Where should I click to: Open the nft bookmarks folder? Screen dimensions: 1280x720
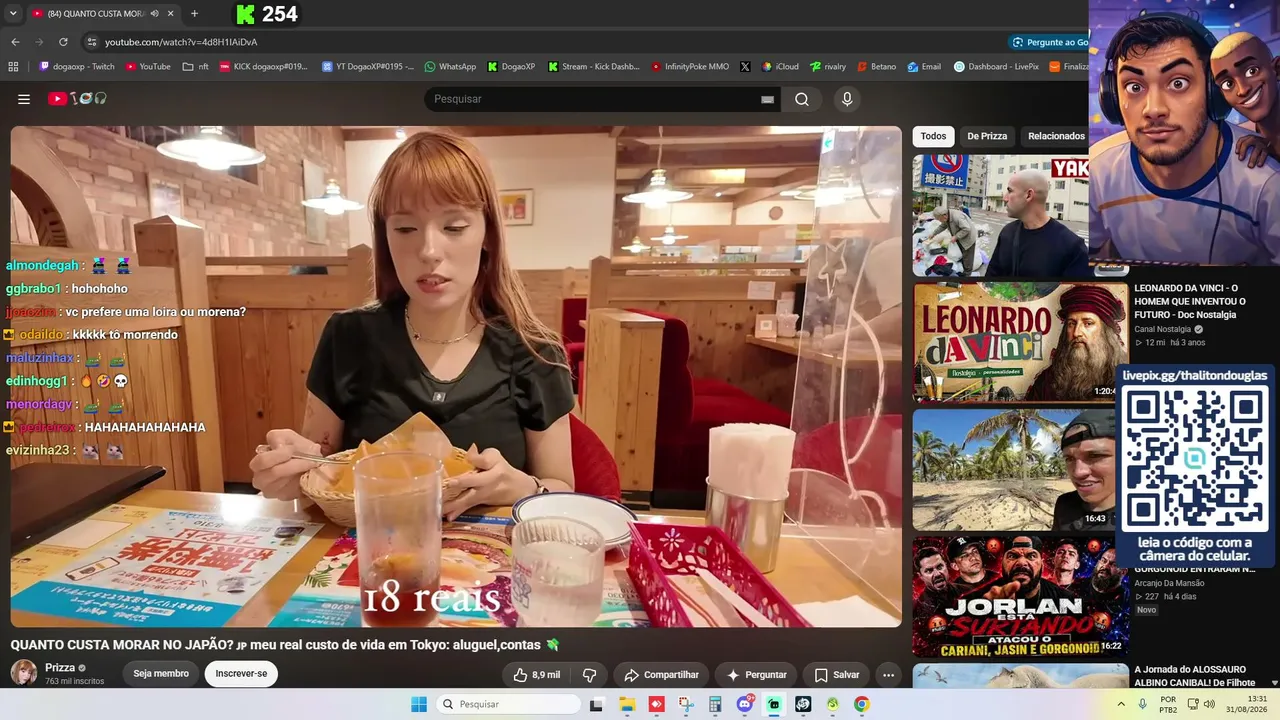click(x=196, y=67)
